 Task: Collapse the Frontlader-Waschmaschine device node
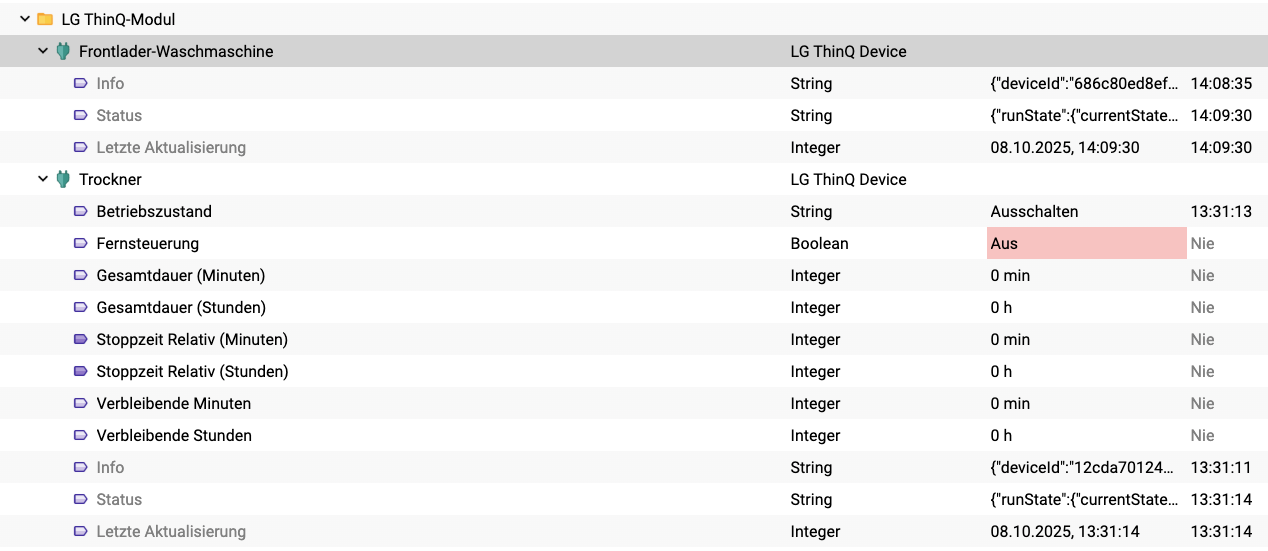click(x=43, y=51)
